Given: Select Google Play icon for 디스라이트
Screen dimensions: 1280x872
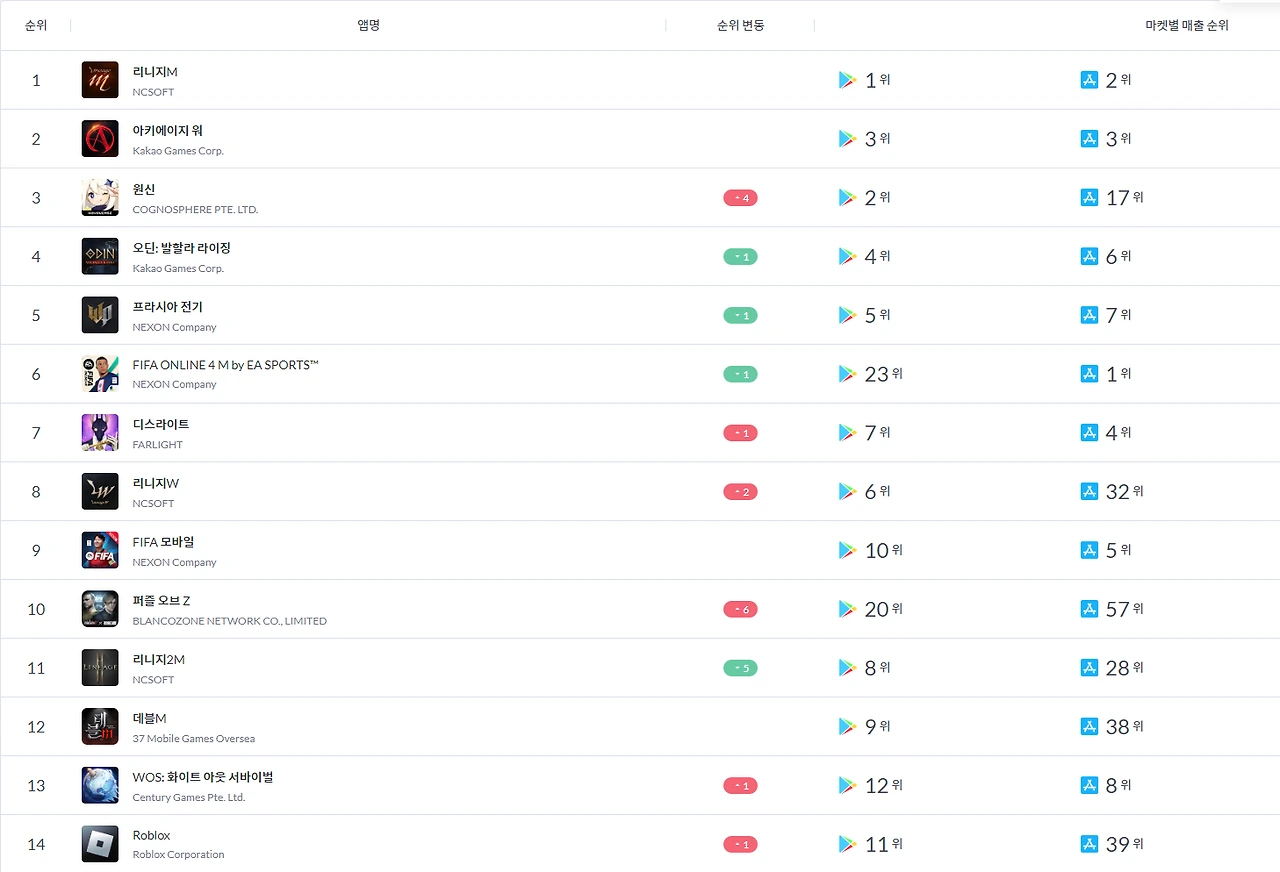Looking at the screenshot, I should [x=848, y=433].
